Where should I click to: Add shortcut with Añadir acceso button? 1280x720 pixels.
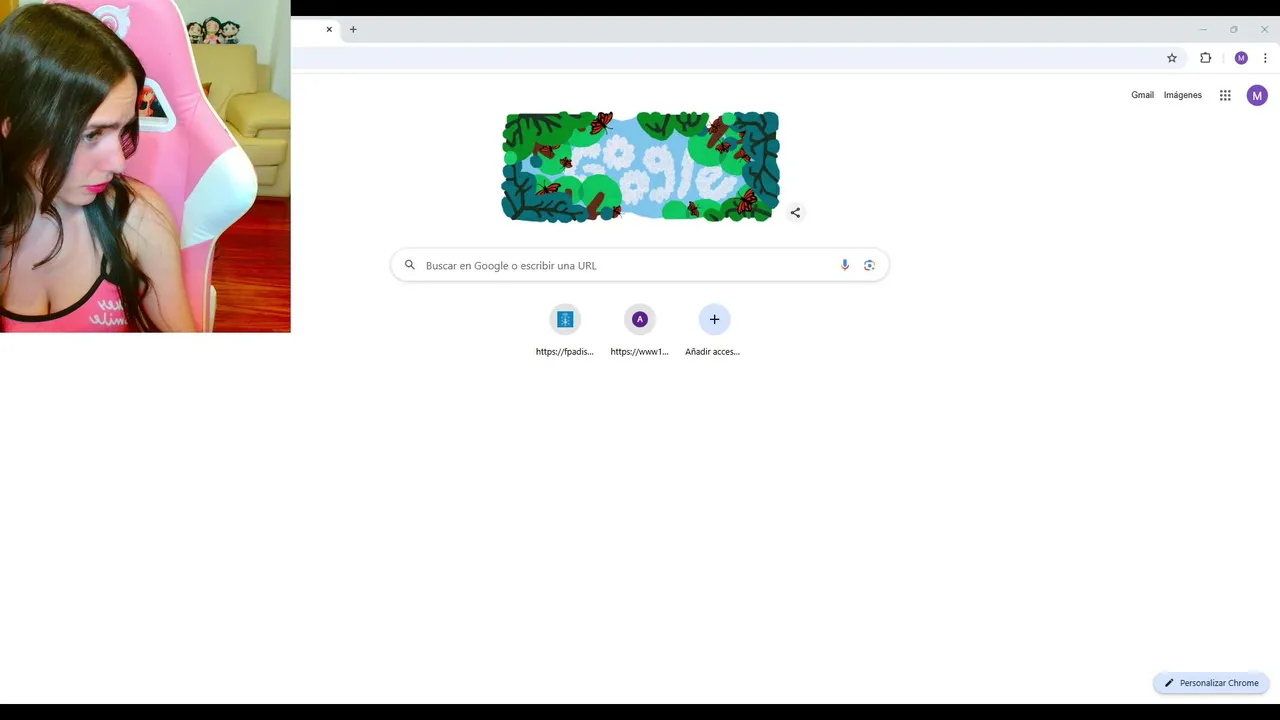714,330
